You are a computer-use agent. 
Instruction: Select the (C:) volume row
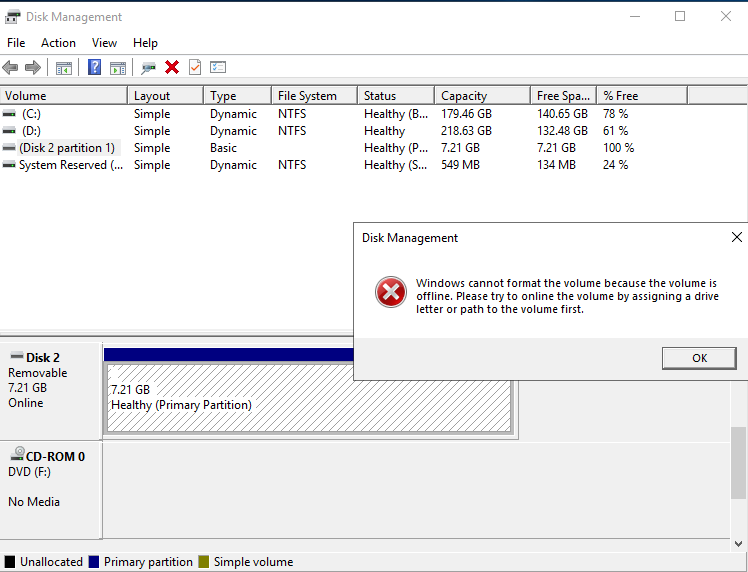point(343,114)
